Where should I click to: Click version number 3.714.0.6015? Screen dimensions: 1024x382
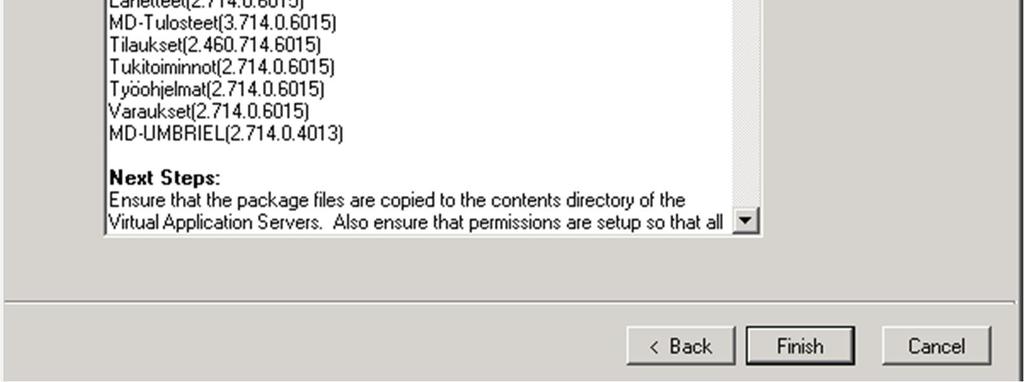tap(278, 24)
